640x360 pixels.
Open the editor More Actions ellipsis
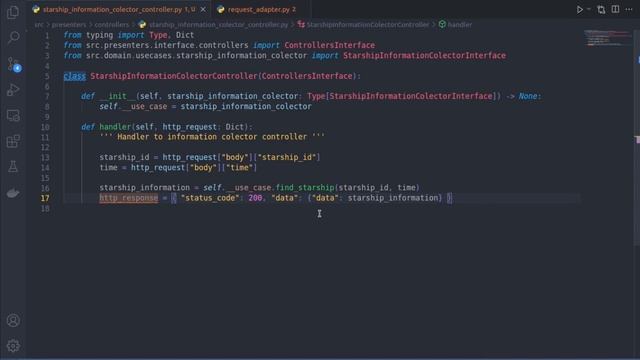pos(629,9)
